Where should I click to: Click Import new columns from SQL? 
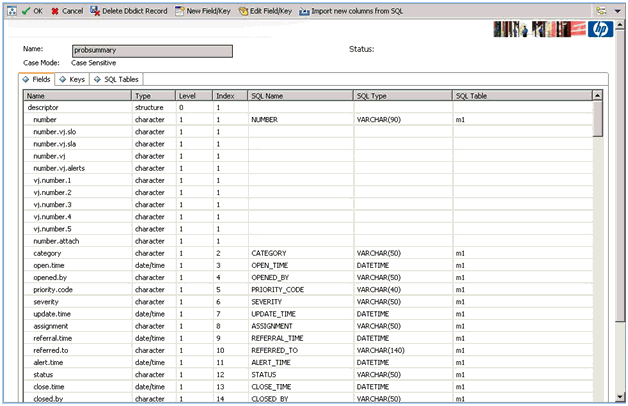(351, 11)
